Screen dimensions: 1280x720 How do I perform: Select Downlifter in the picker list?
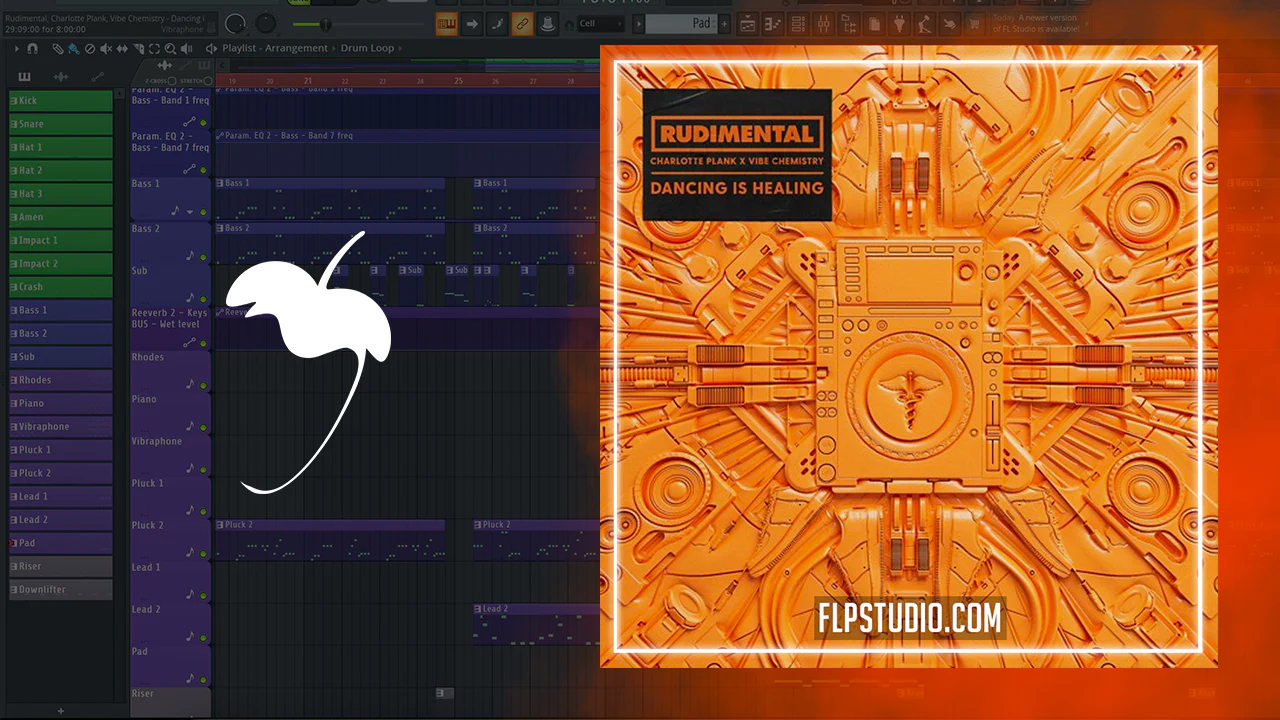61,590
